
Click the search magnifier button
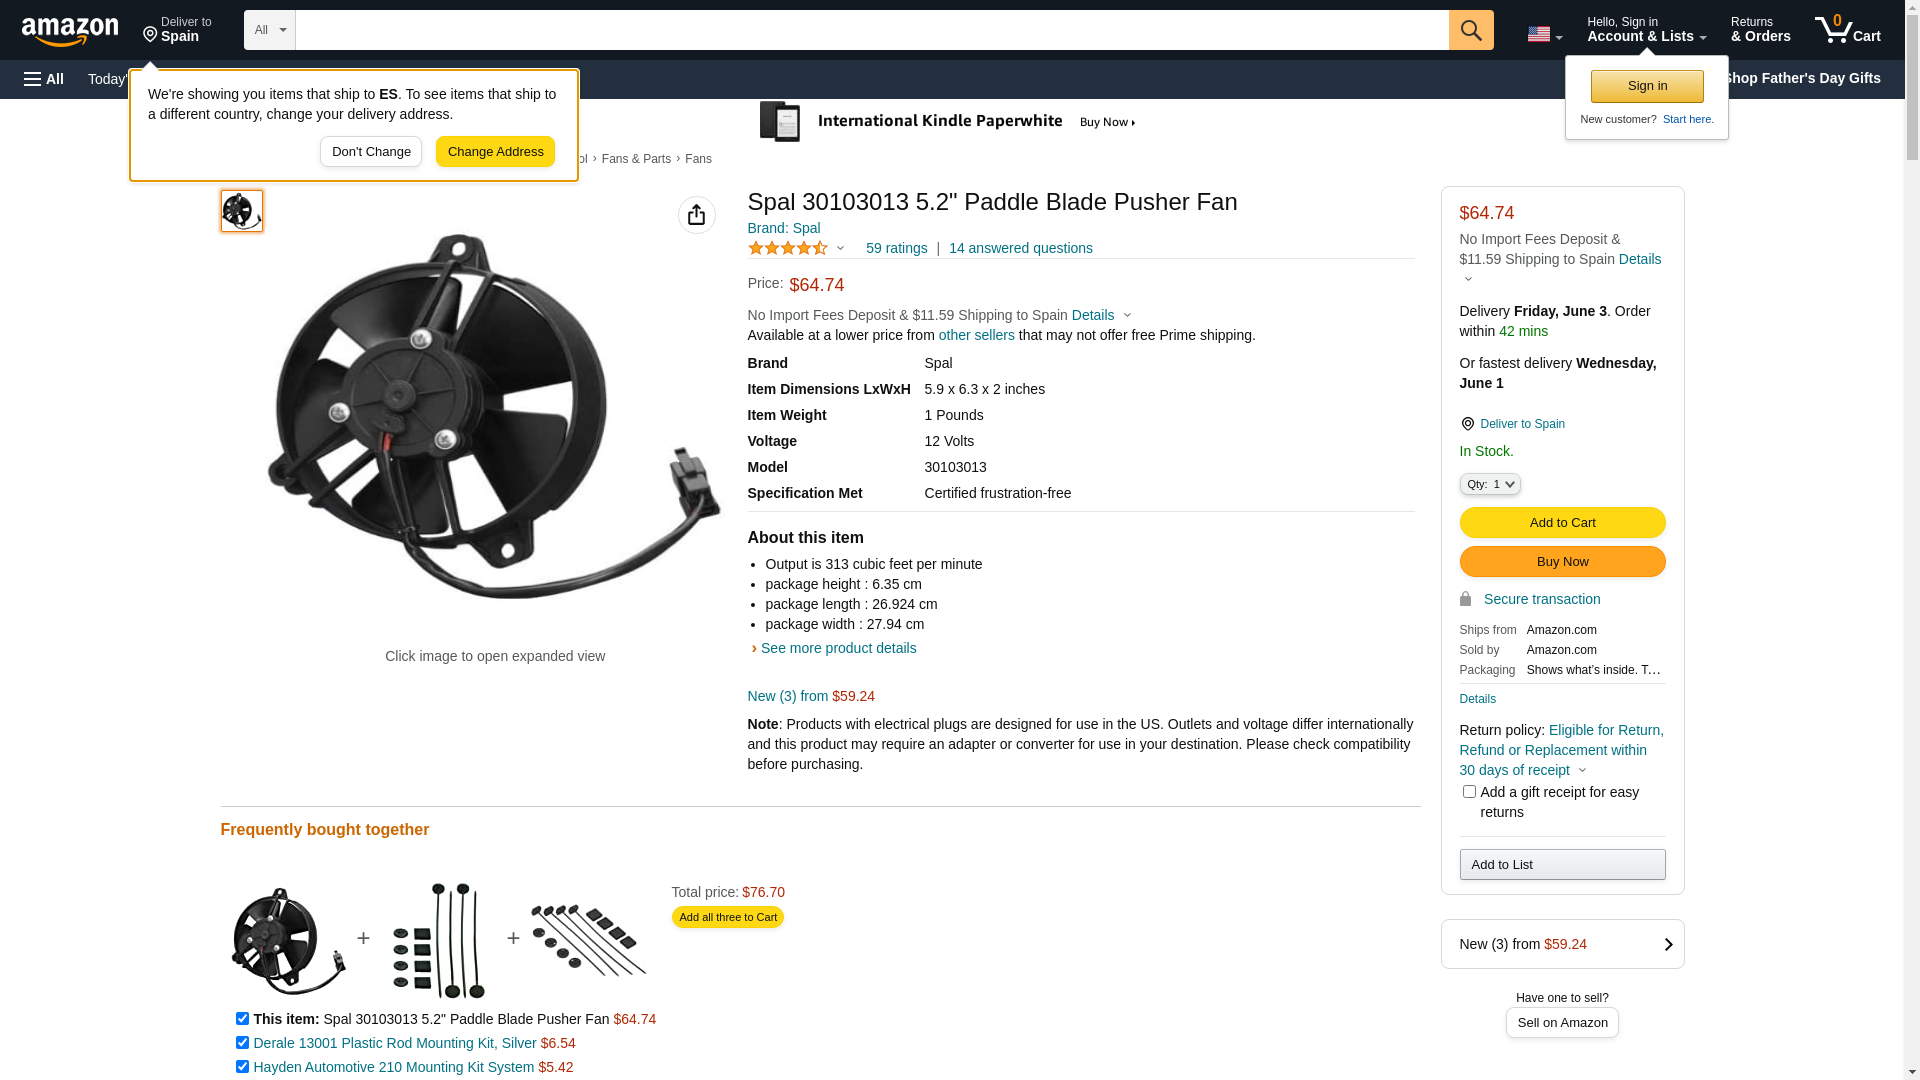click(1470, 30)
